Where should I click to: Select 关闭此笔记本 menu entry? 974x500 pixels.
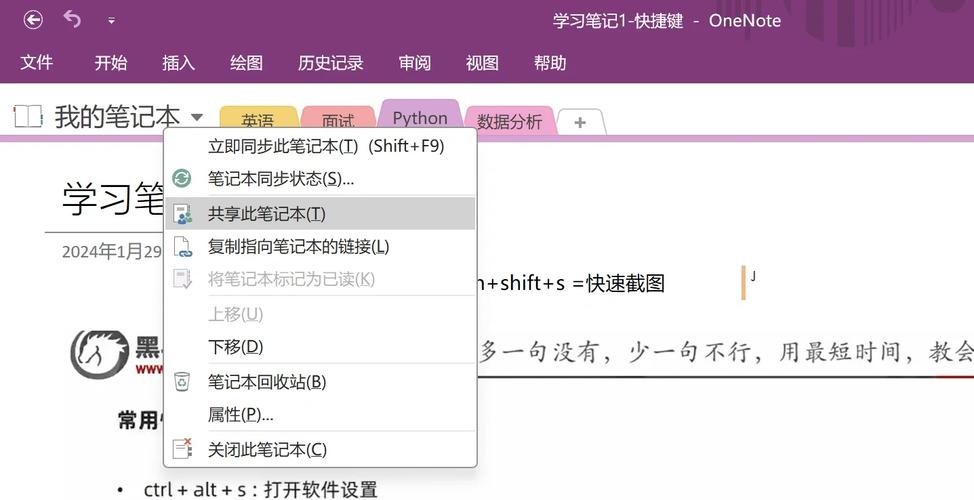(x=321, y=449)
